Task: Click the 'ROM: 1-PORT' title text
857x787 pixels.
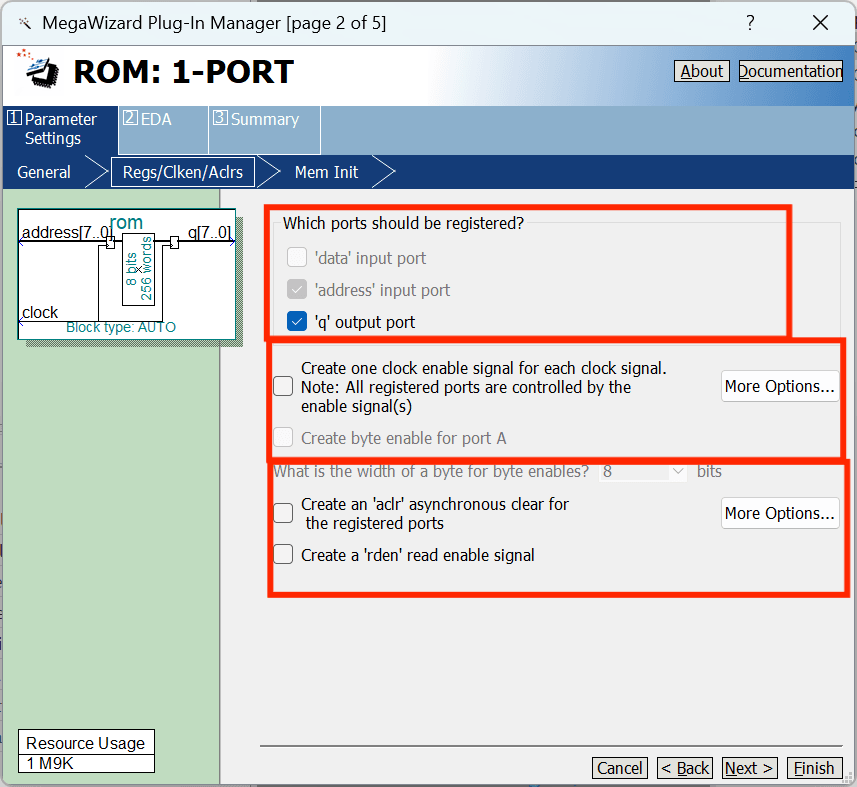Action: point(184,72)
